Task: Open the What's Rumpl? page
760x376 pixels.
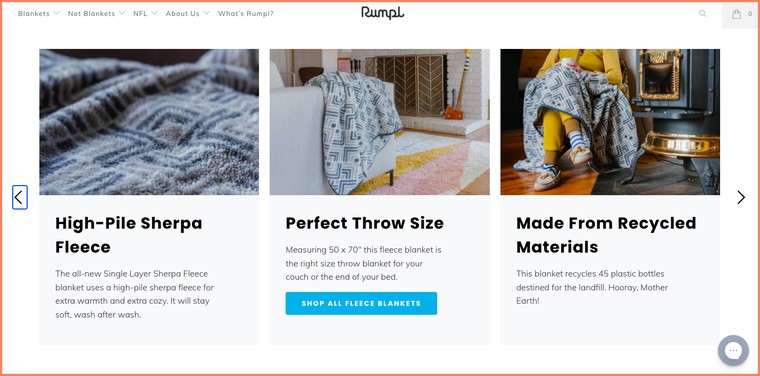Action: click(x=246, y=14)
